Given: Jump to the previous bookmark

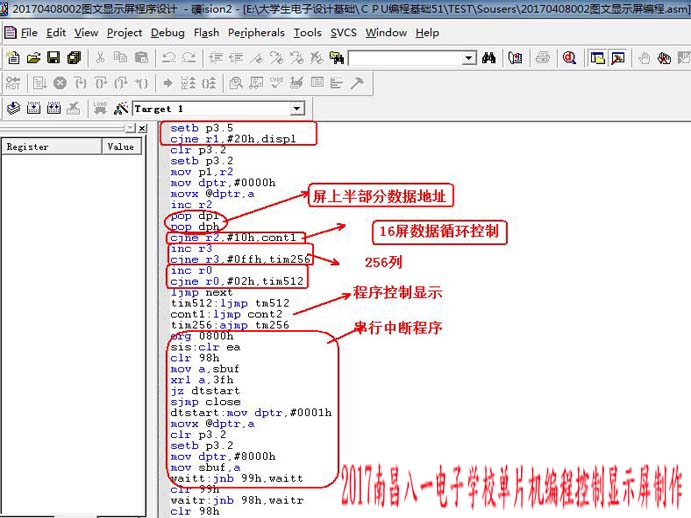Looking at the screenshot, I should (297, 58).
